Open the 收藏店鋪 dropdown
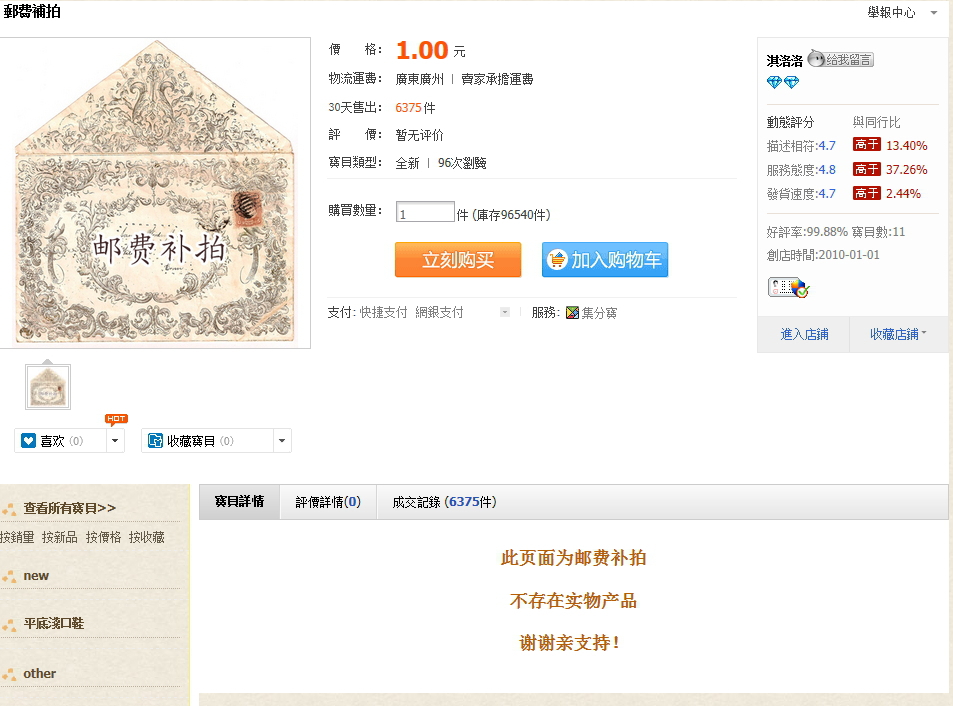This screenshot has width=953, height=706. pyautogui.click(x=898, y=334)
